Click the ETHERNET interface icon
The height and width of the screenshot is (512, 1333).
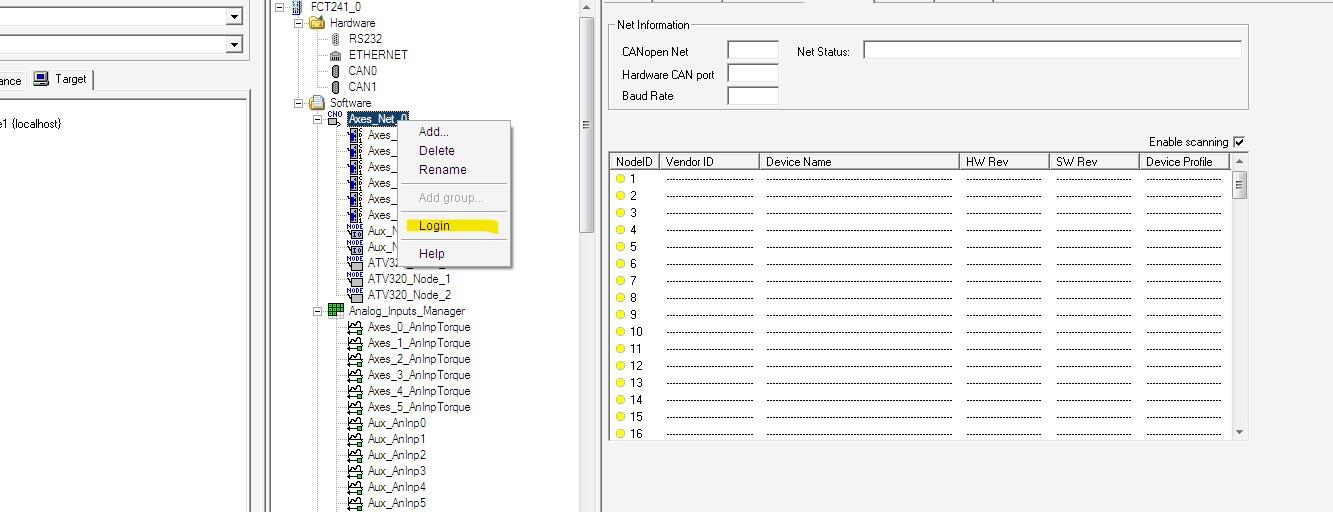335,55
